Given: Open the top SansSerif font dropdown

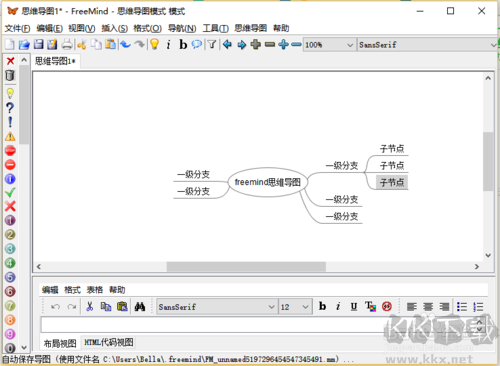Looking at the screenshot, I should point(427,45).
